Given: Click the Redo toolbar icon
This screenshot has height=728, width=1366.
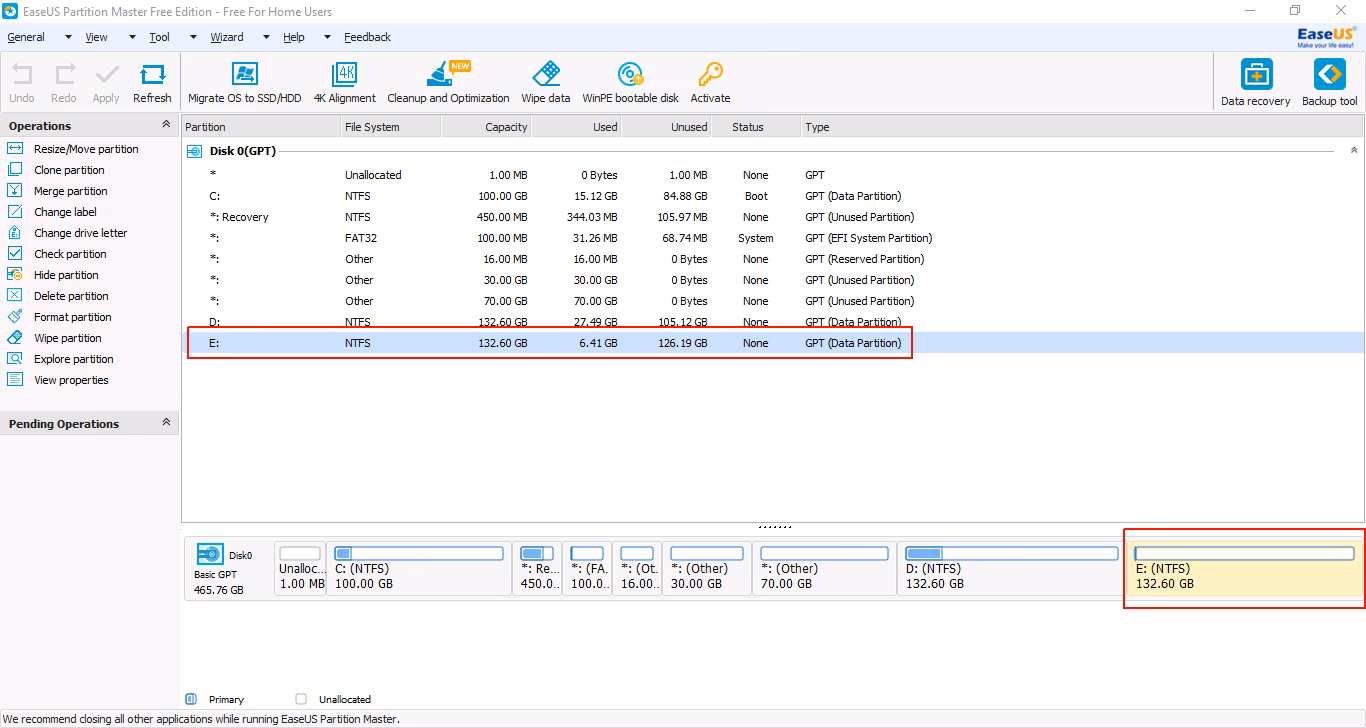Looking at the screenshot, I should [x=64, y=75].
